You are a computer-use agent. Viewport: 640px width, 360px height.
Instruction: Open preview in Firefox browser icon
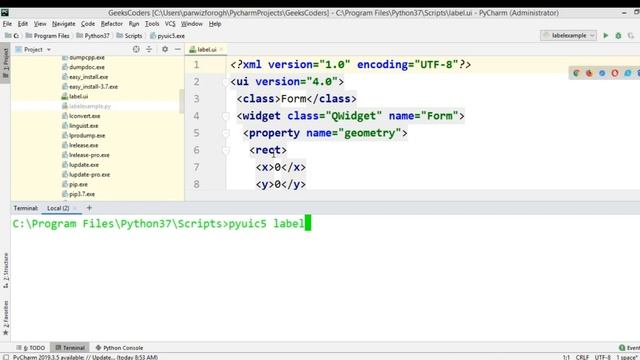click(589, 73)
